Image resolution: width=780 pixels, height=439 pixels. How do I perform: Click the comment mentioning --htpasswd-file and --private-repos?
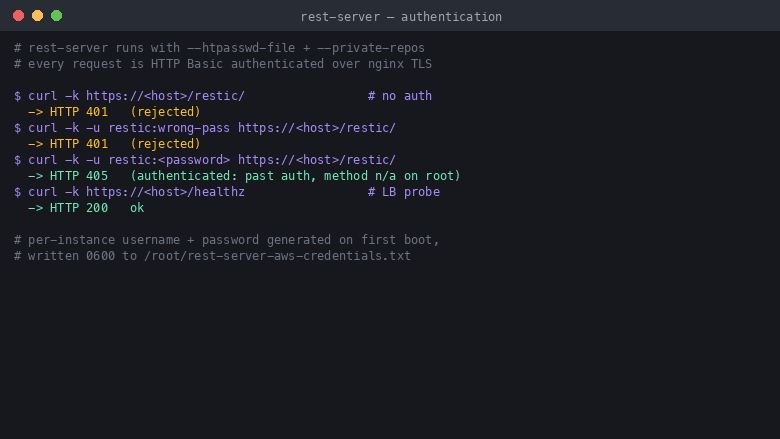(219, 48)
